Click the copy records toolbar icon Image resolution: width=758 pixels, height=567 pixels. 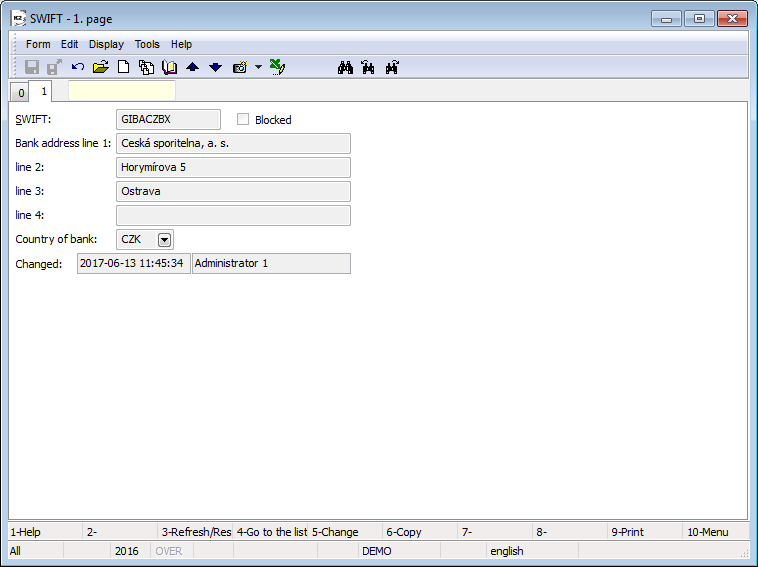tap(146, 67)
